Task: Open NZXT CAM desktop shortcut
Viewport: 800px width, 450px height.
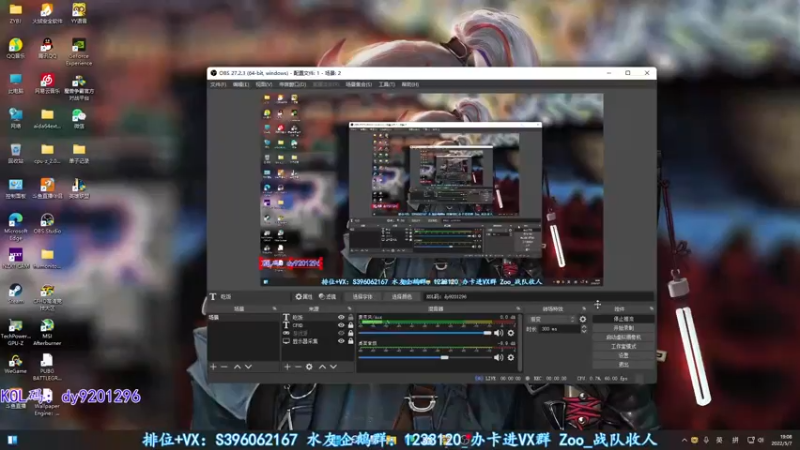Action: [x=16, y=259]
